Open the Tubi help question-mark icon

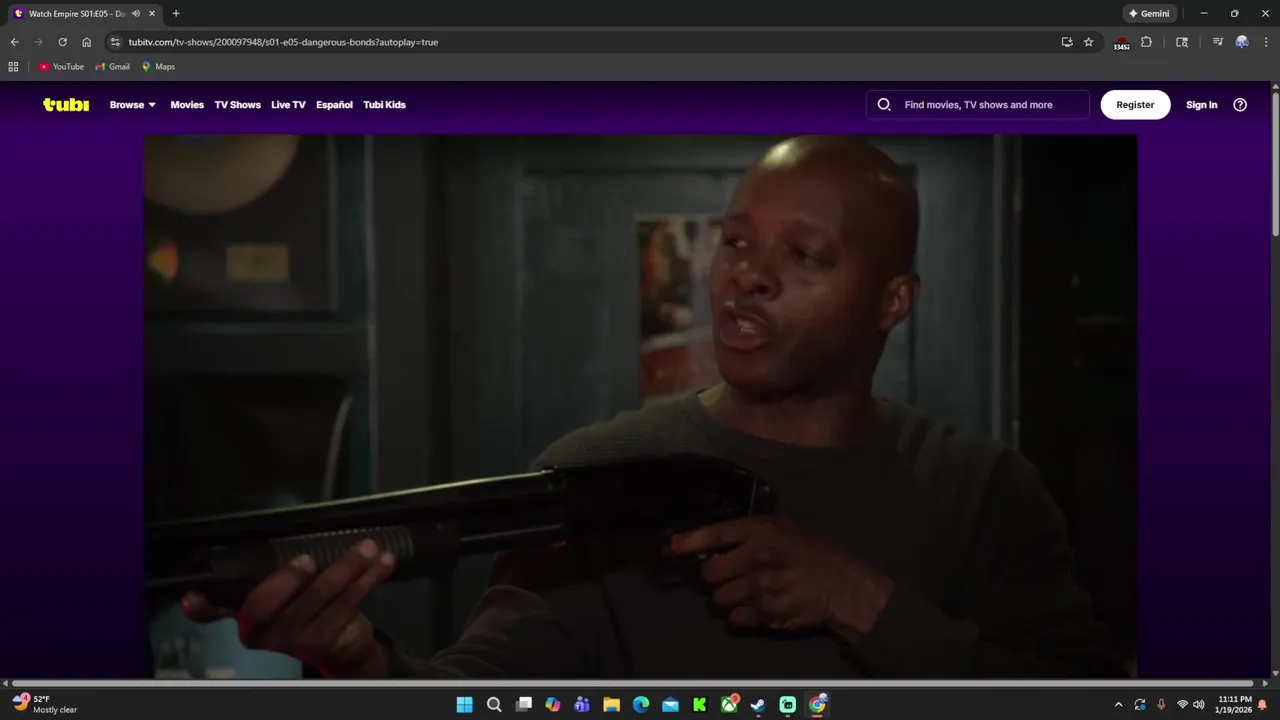tap(1240, 105)
